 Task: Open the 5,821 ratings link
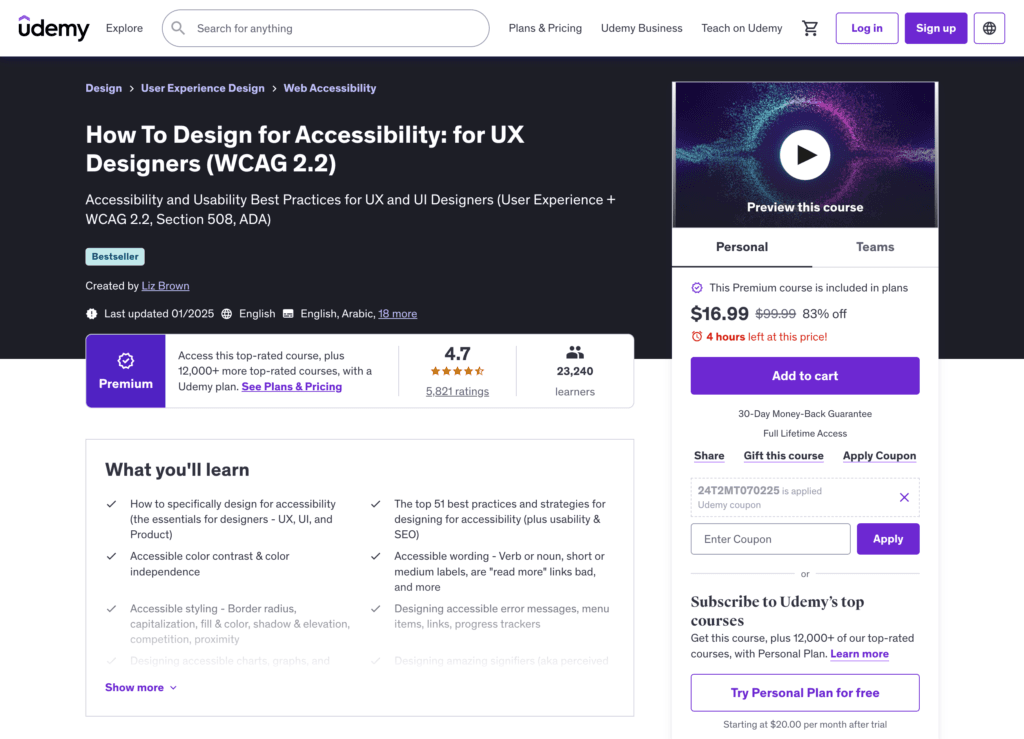tap(457, 391)
